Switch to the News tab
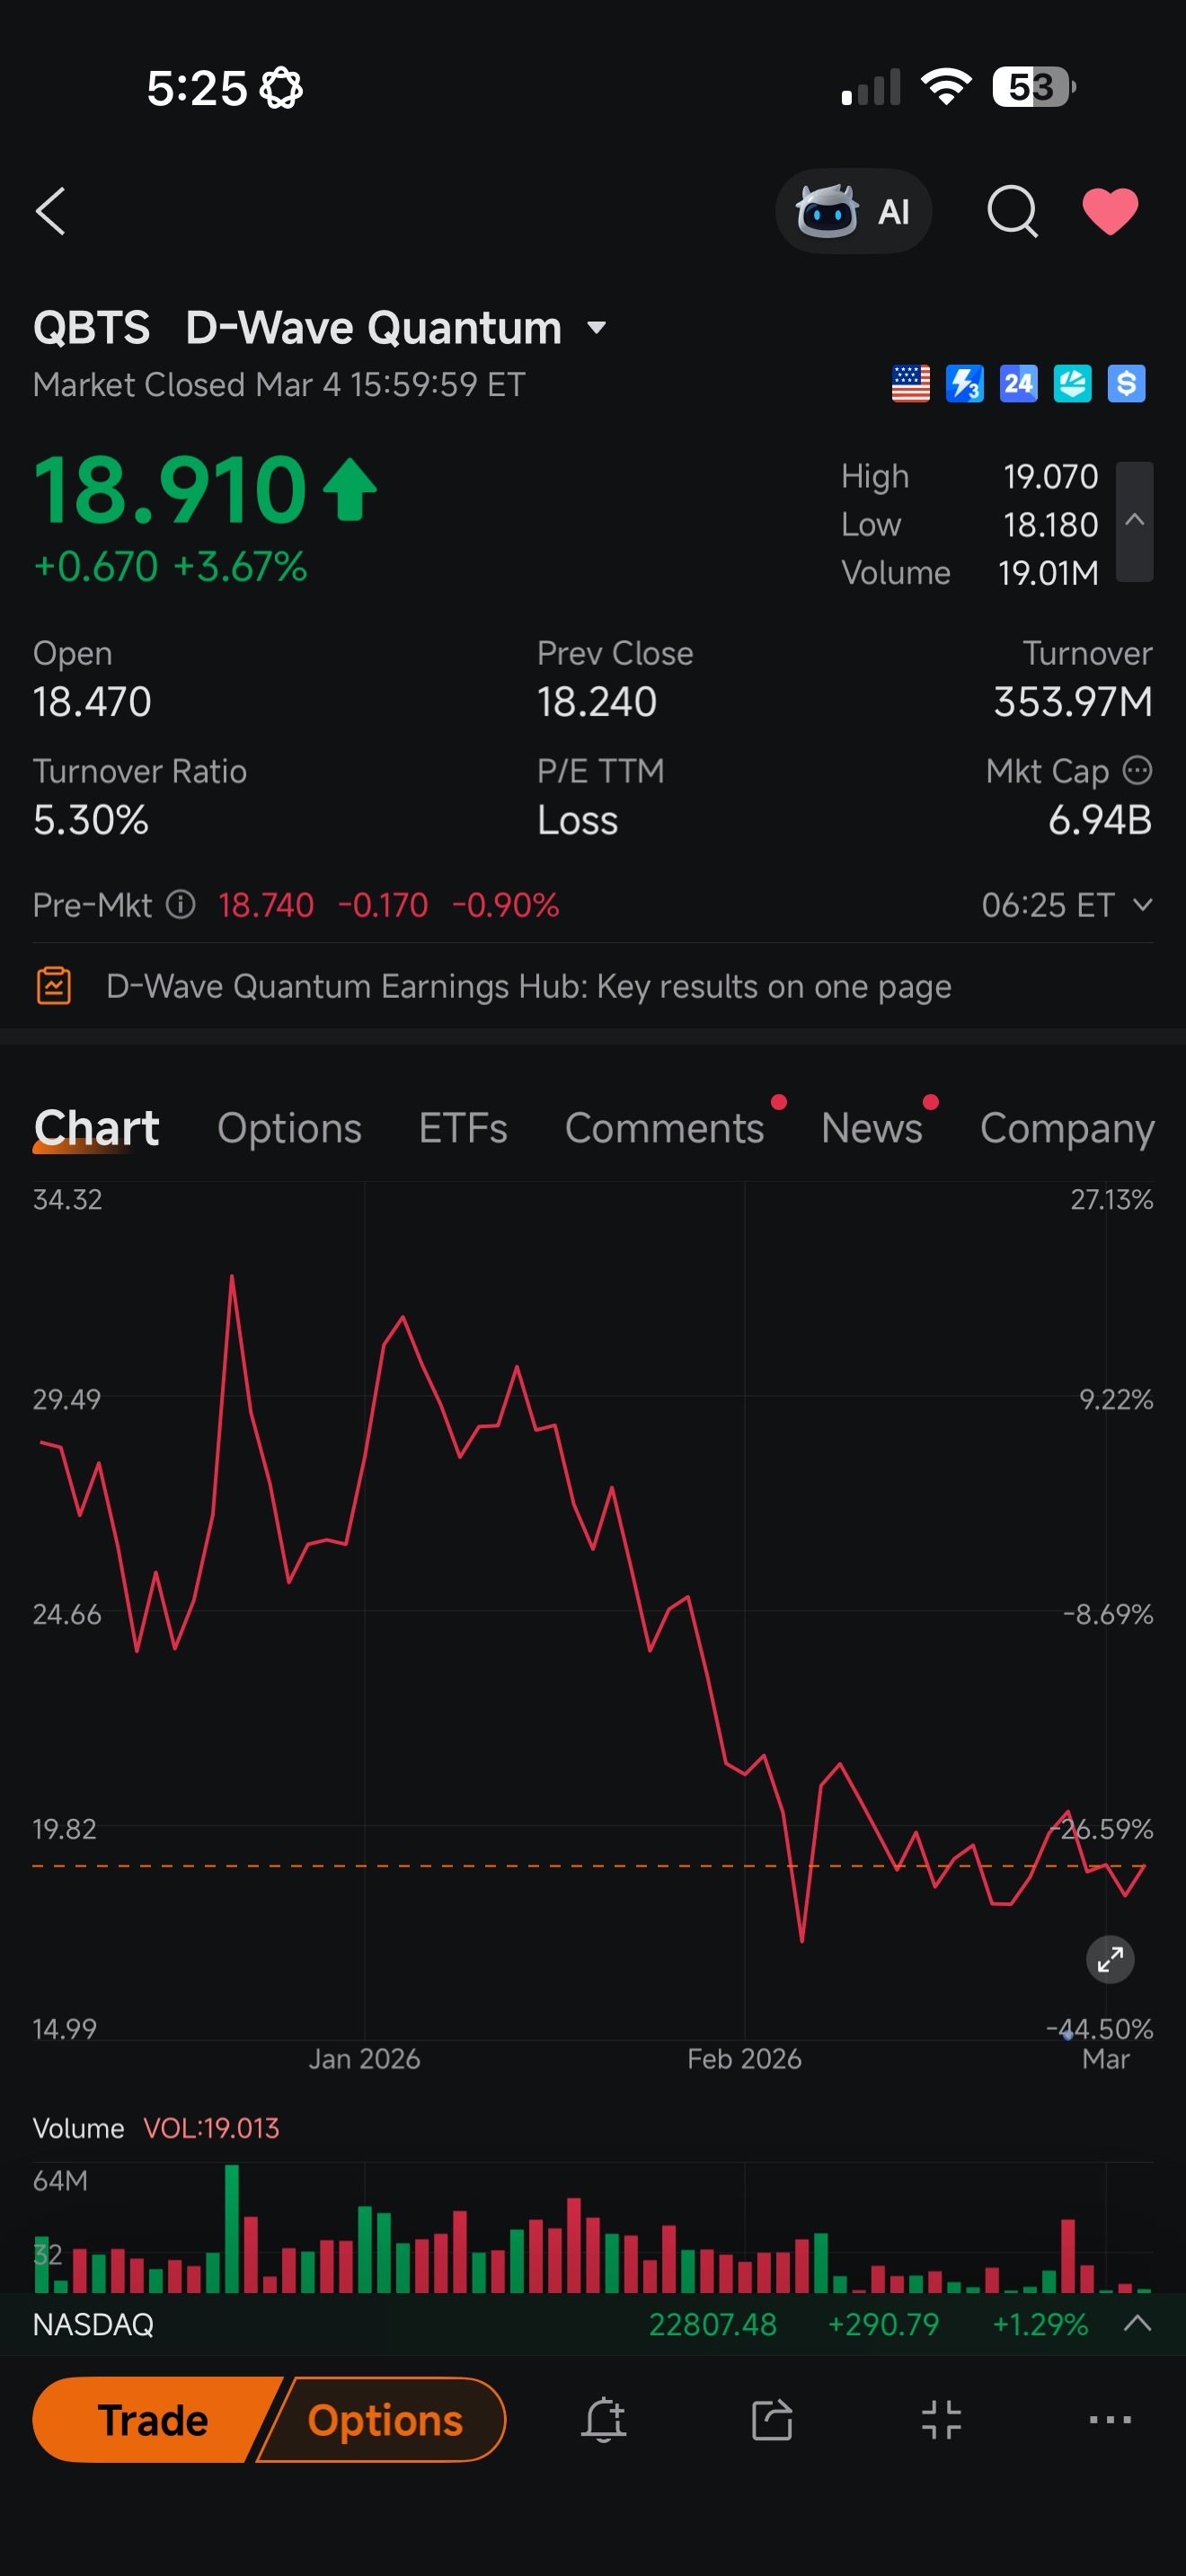The image size is (1186, 2576). [x=871, y=1128]
